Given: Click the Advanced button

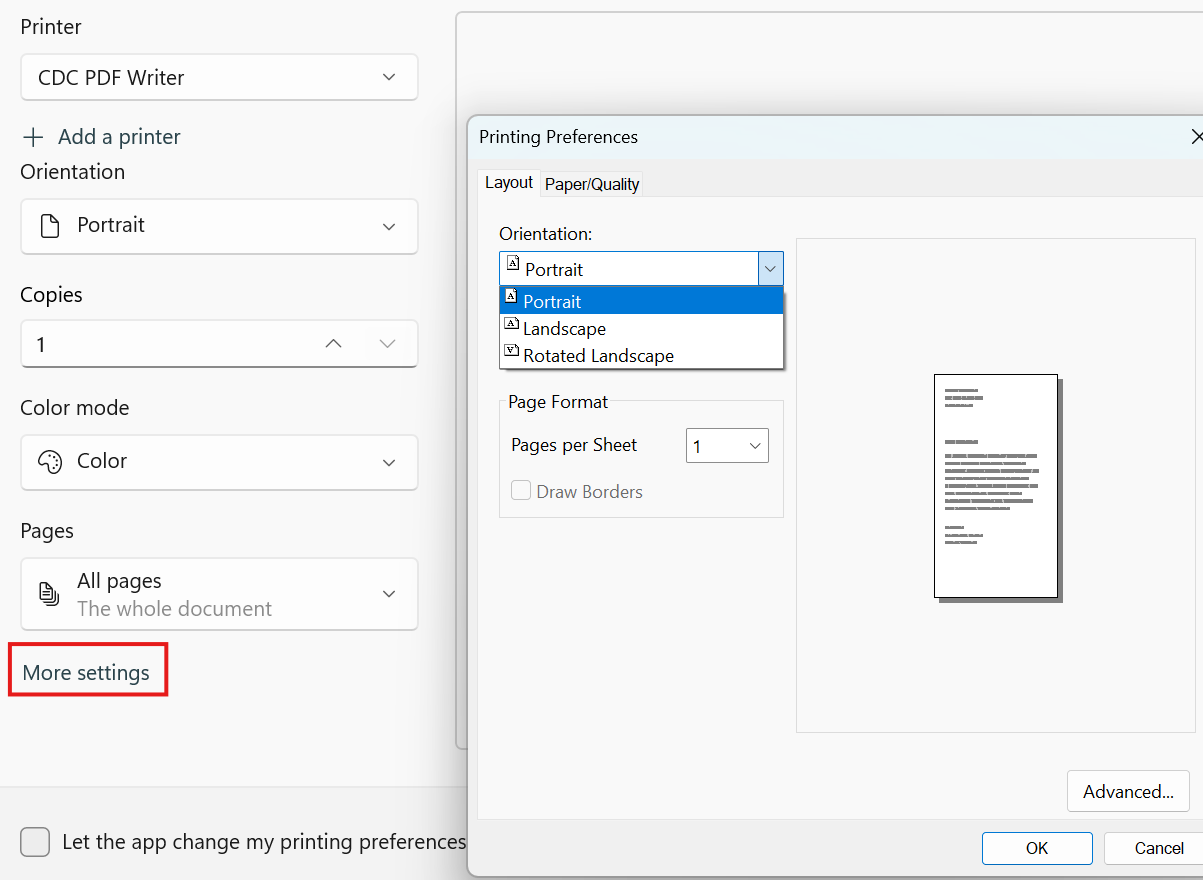Looking at the screenshot, I should pyautogui.click(x=1128, y=791).
